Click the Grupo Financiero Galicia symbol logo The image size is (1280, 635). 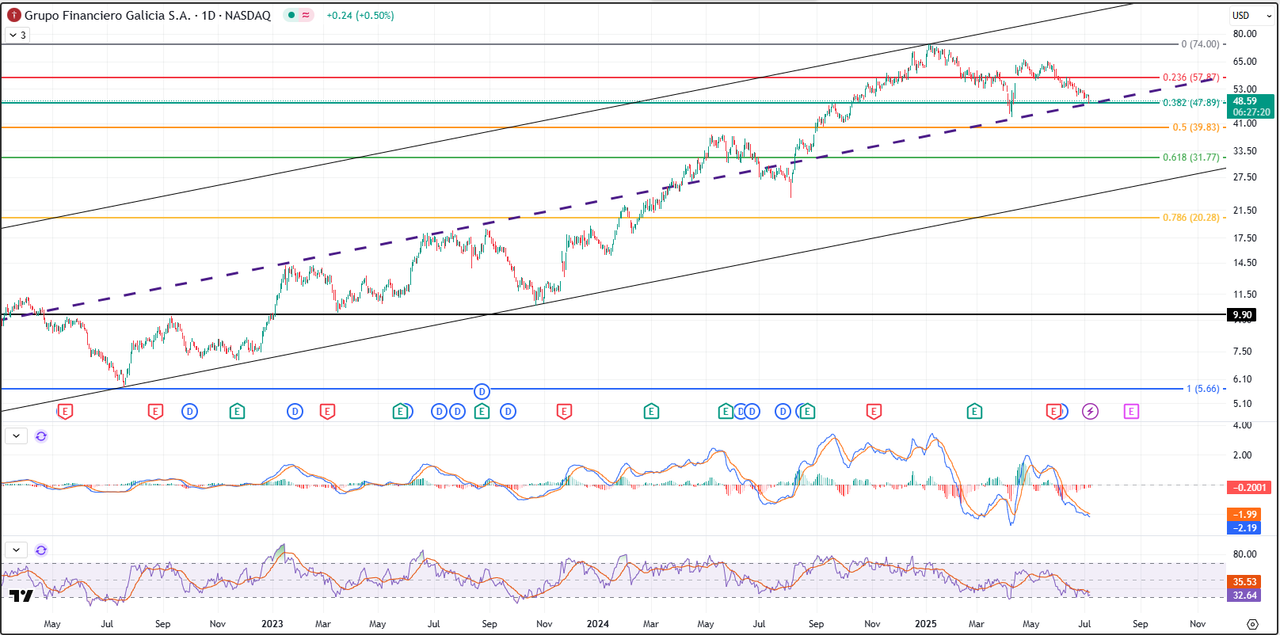click(14, 16)
